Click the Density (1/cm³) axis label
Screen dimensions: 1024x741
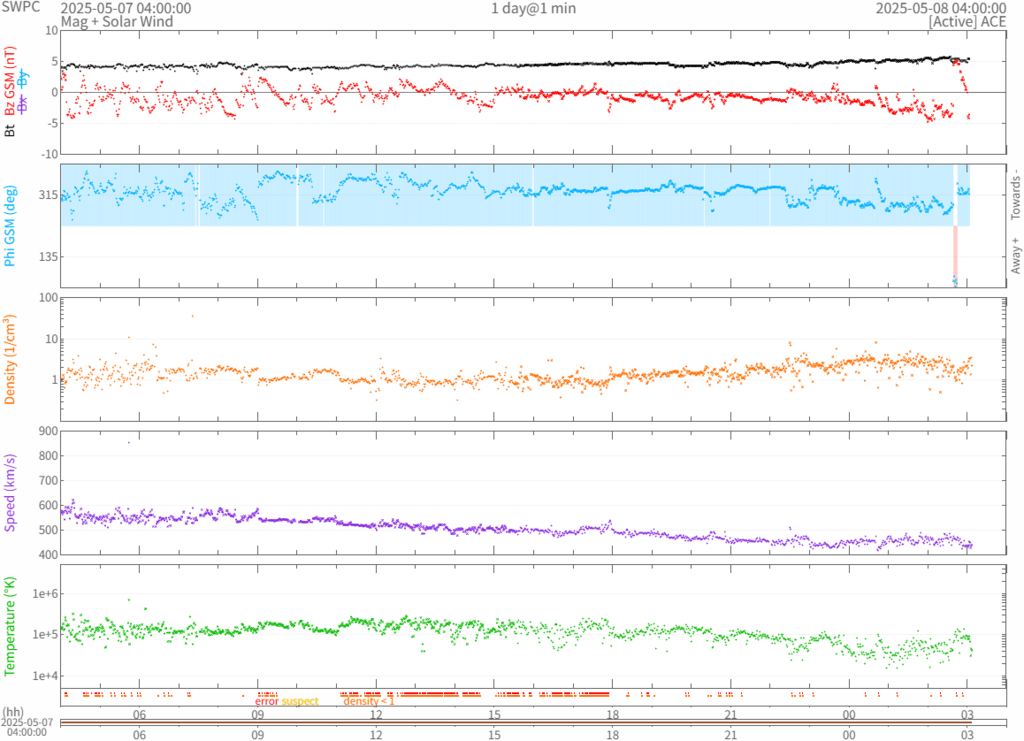tap(12, 359)
